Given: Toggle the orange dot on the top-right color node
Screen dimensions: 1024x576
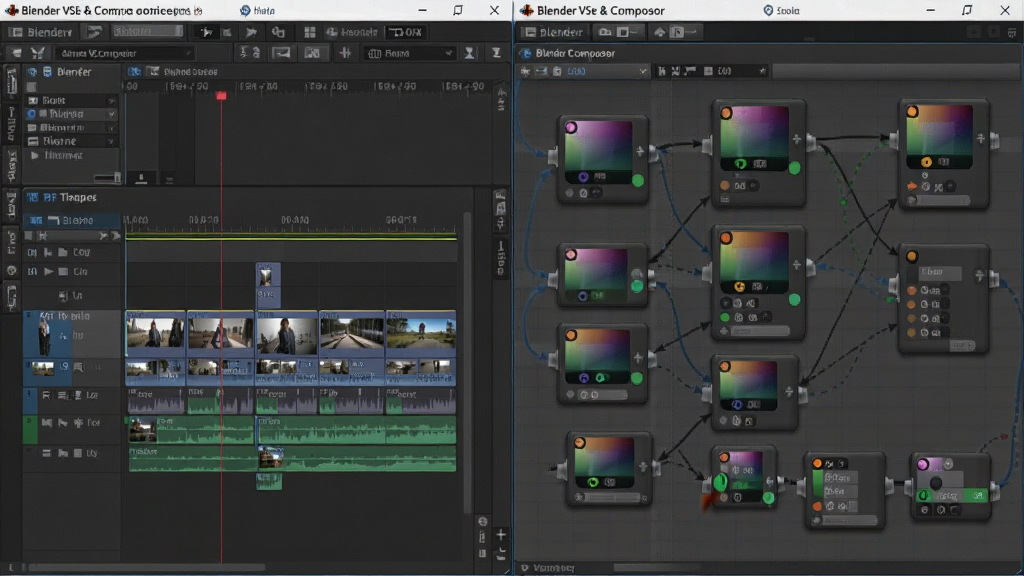Looking at the screenshot, I should pos(912,112).
